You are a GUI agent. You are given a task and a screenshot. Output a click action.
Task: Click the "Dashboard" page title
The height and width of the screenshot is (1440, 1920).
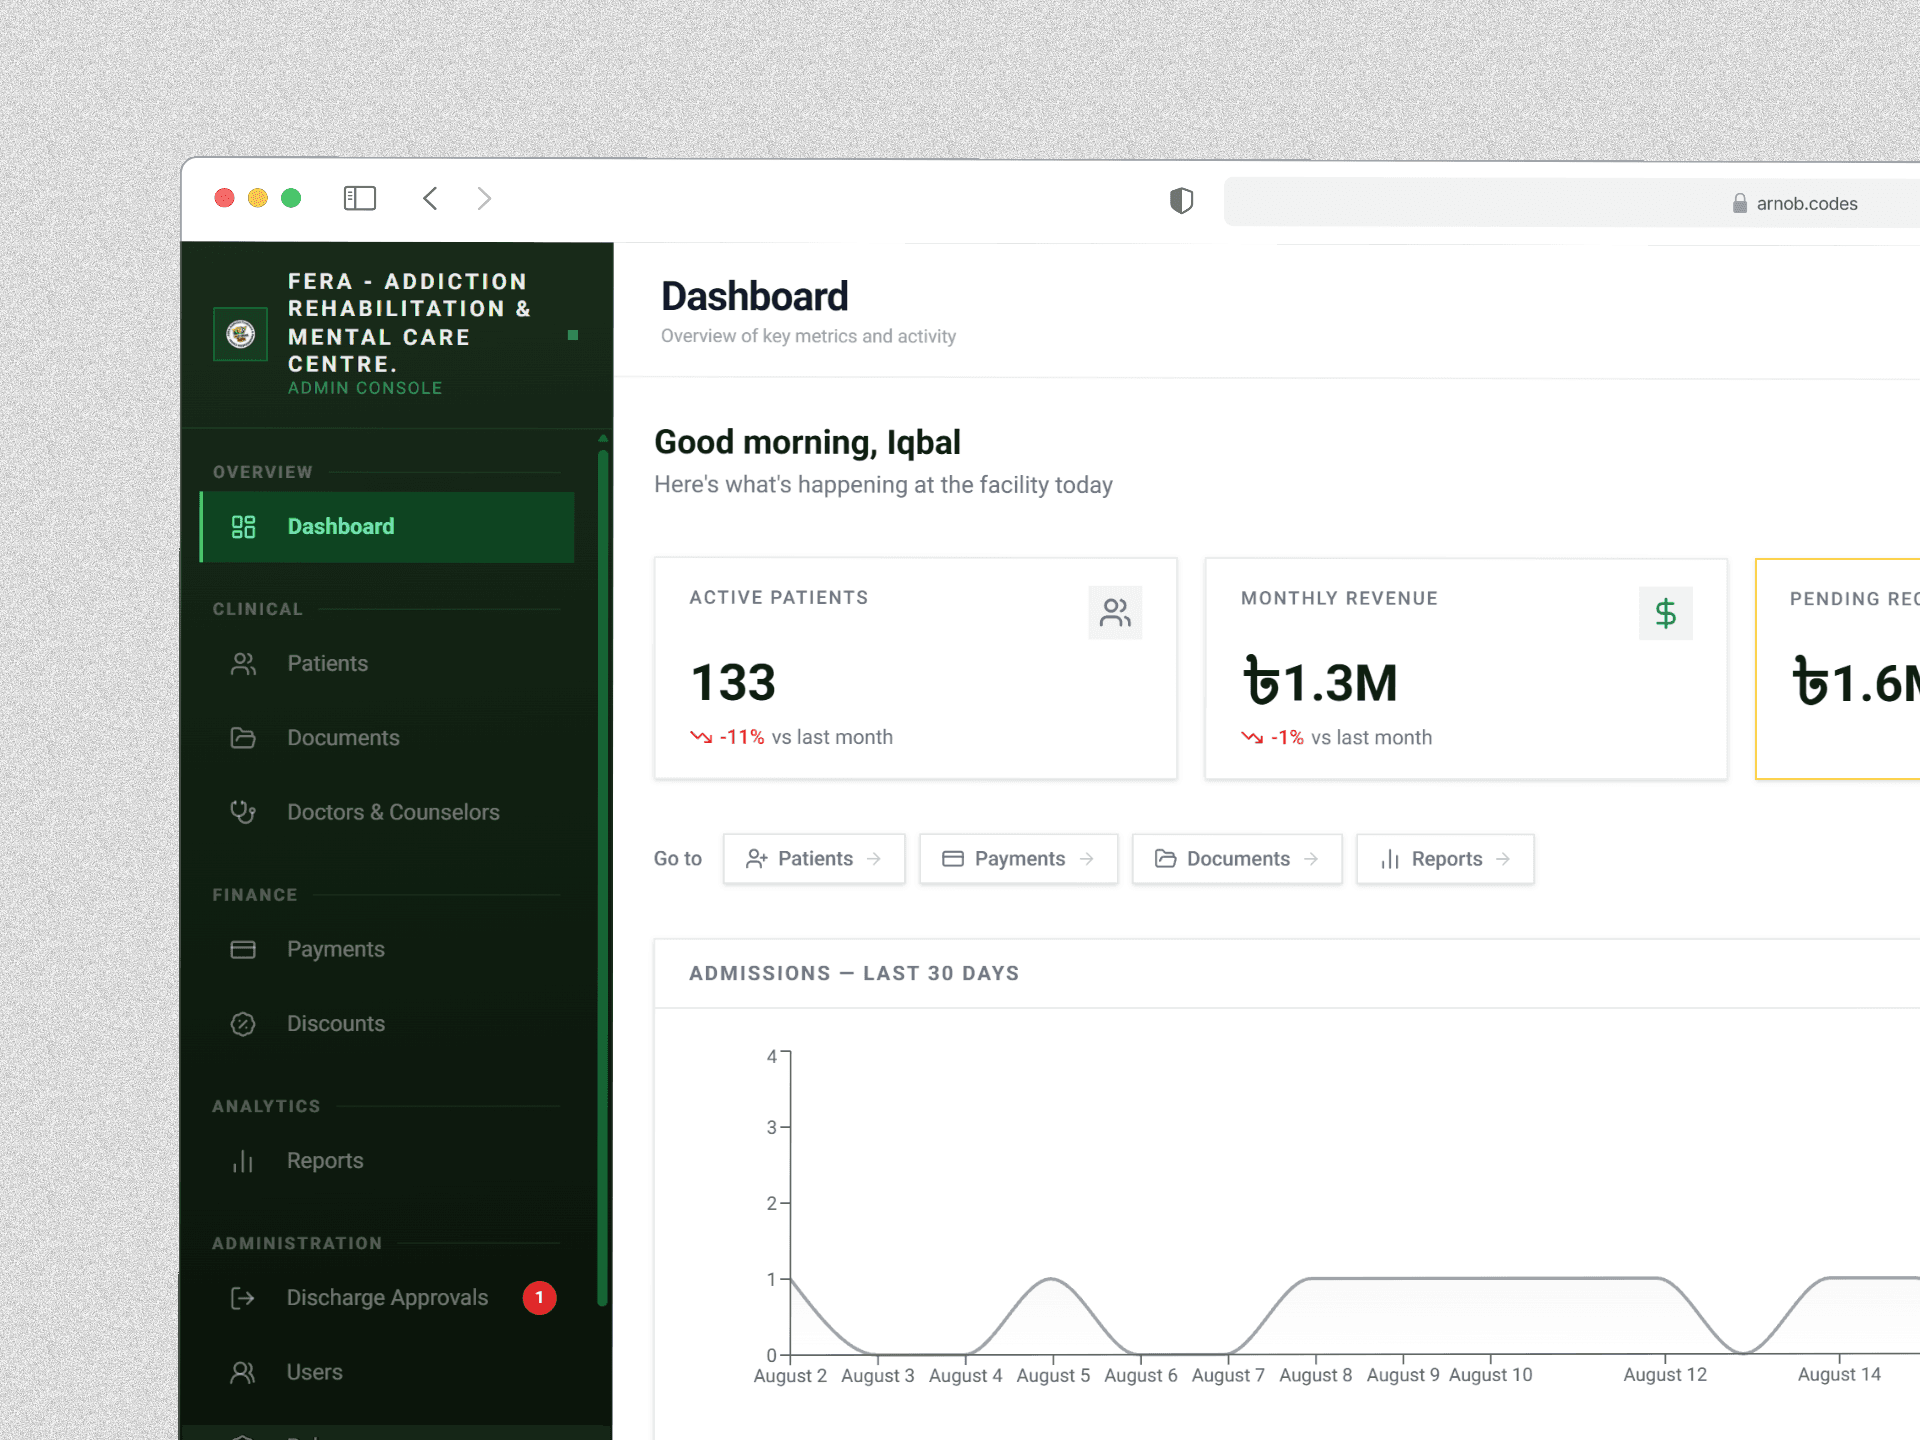(x=754, y=297)
